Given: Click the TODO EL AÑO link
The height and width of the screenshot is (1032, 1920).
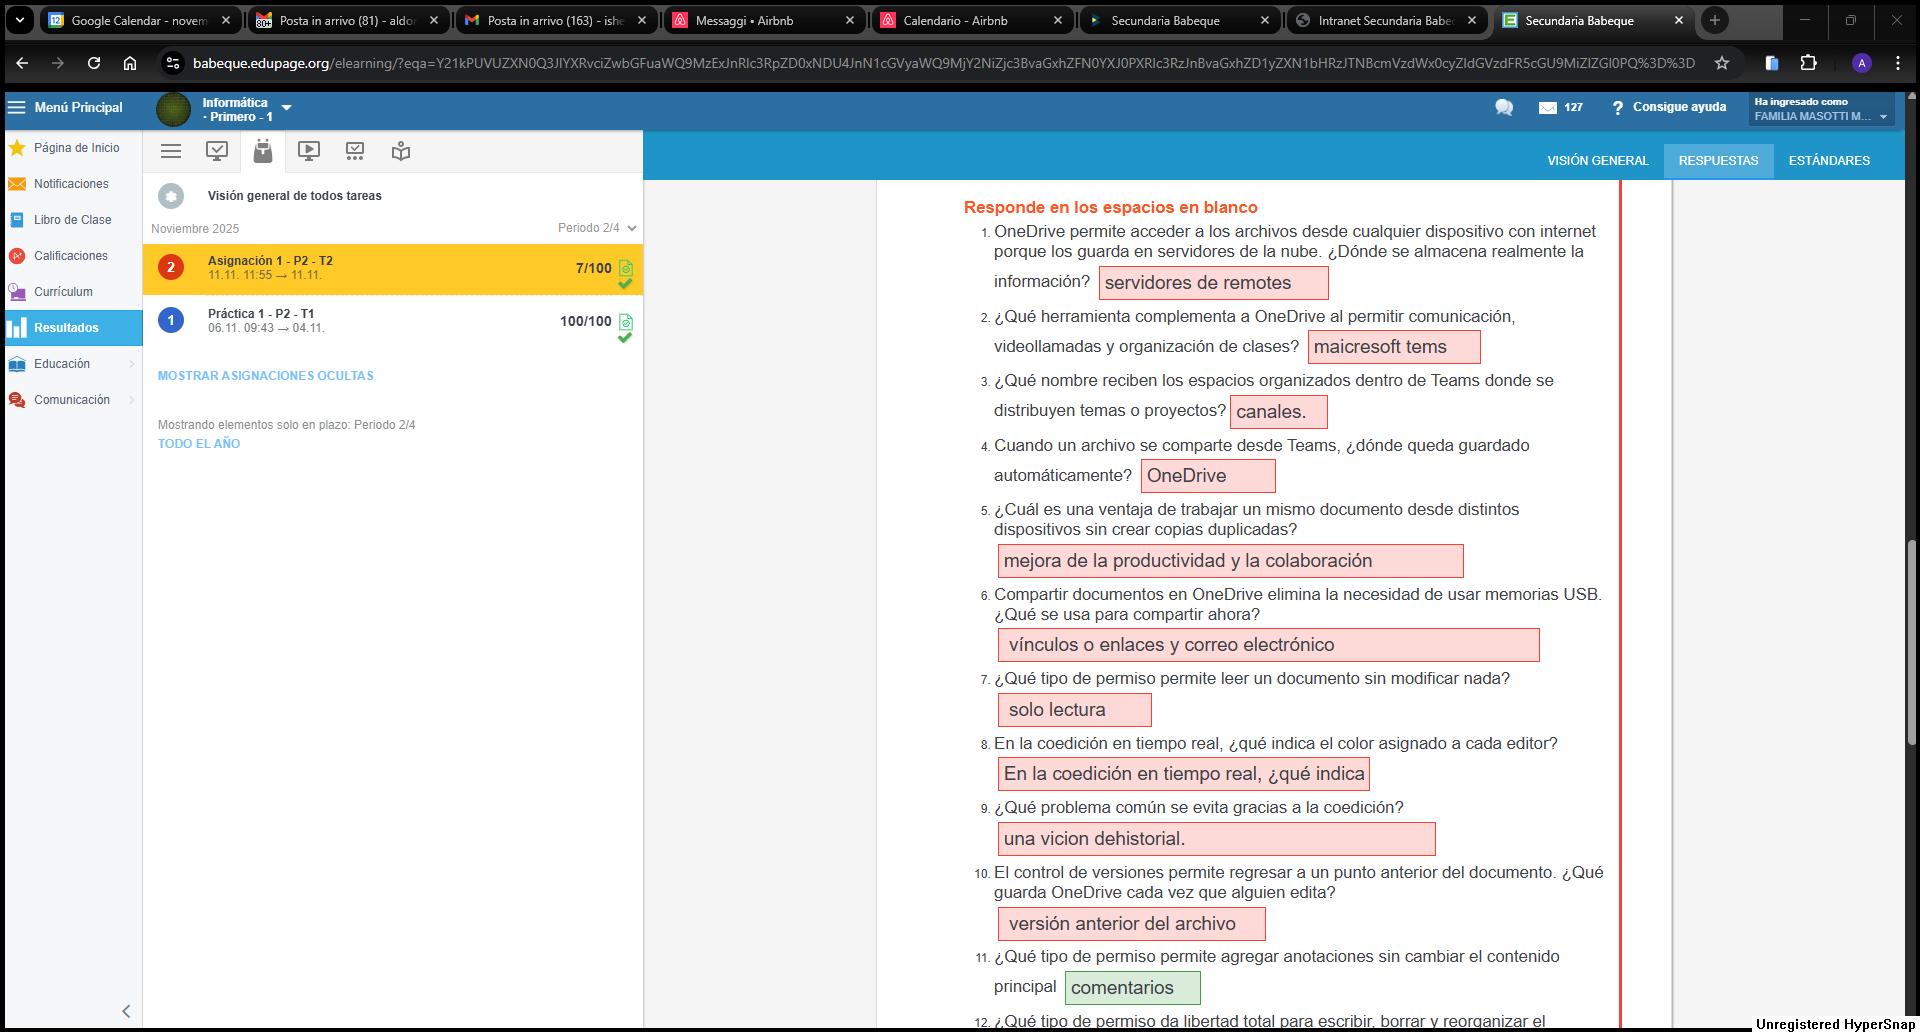Looking at the screenshot, I should coord(199,444).
